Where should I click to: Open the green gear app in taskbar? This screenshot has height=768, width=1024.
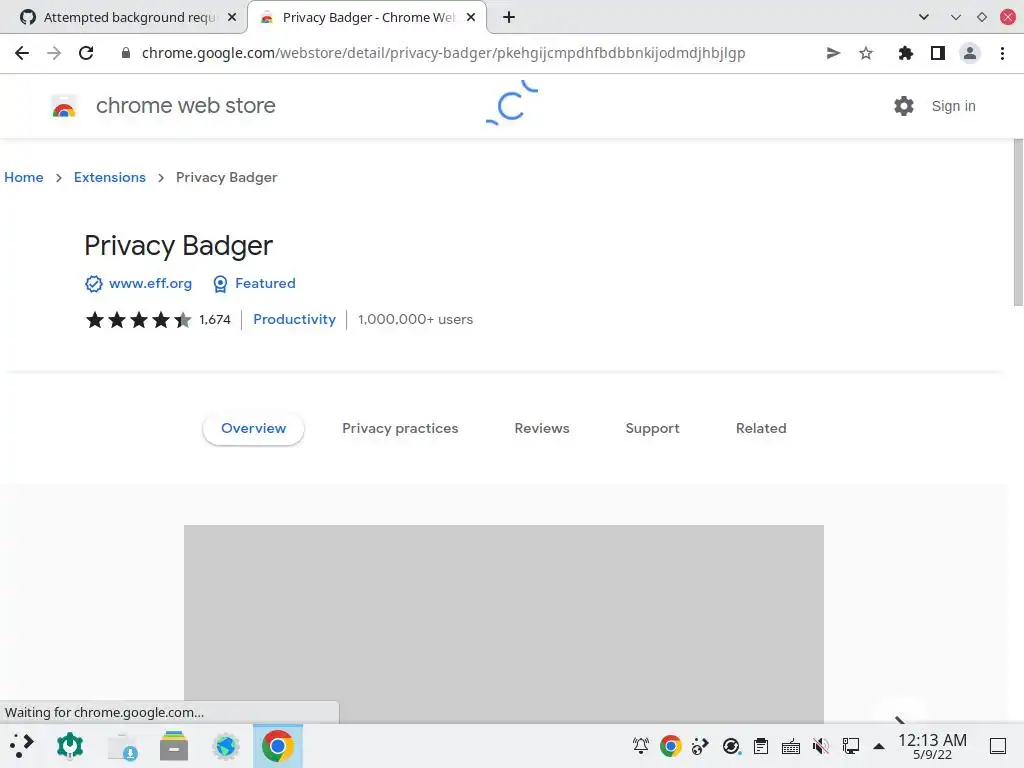click(x=70, y=746)
